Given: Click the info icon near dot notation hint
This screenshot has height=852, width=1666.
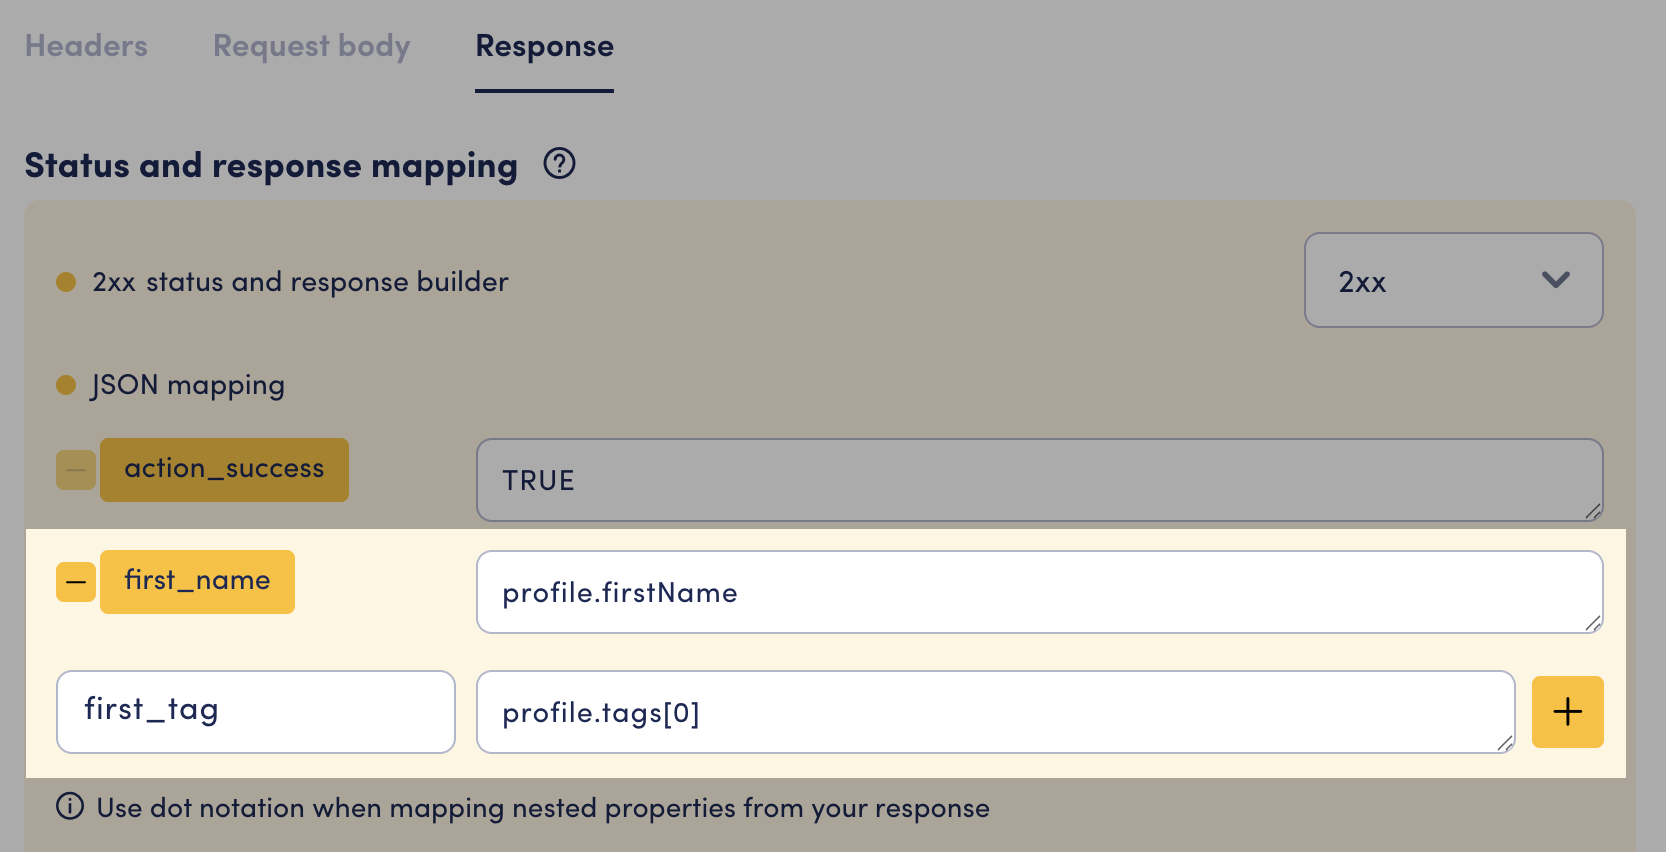Looking at the screenshot, I should [70, 806].
